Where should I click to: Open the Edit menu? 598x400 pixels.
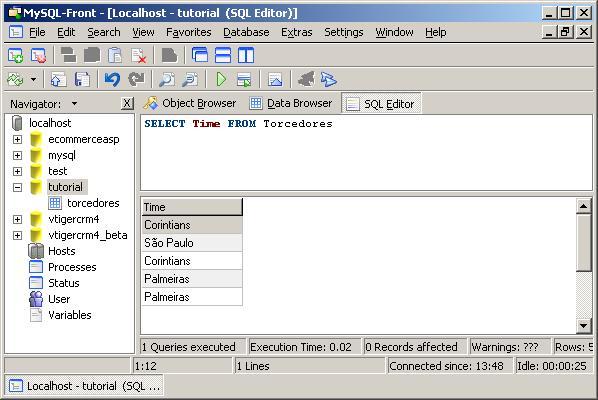click(66, 32)
